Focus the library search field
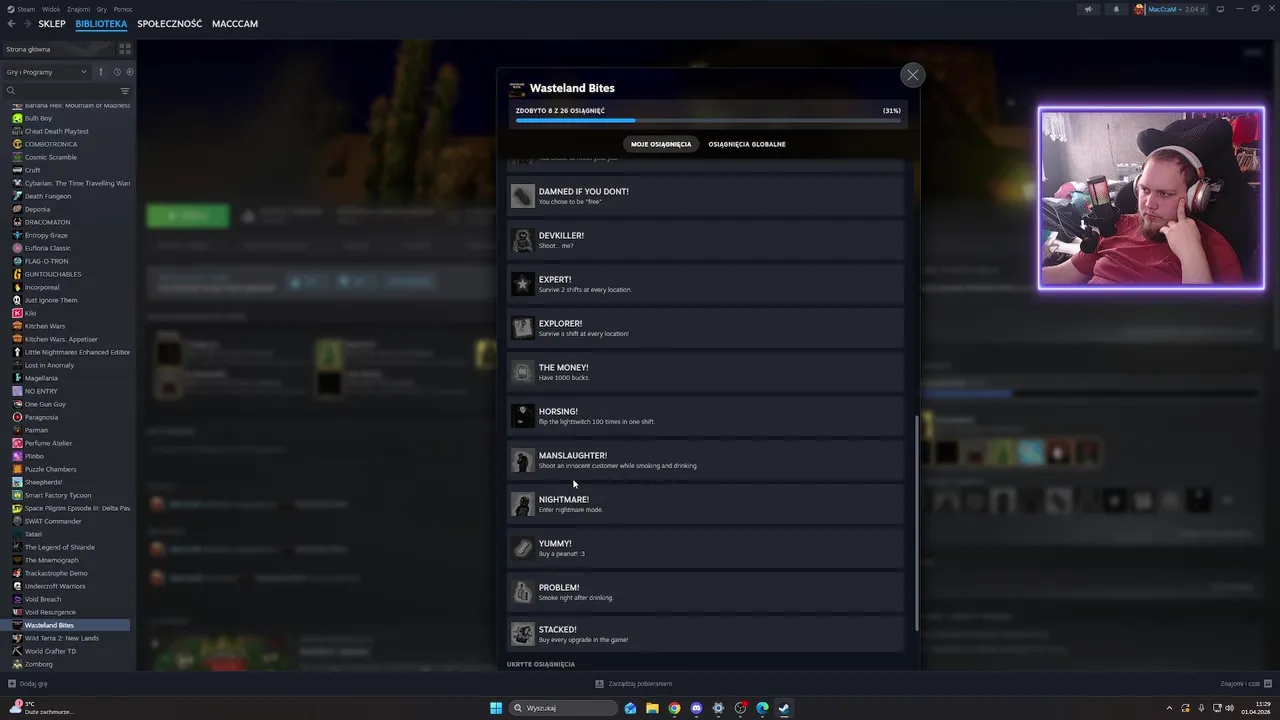This screenshot has height=720, width=1280. tap(60, 91)
